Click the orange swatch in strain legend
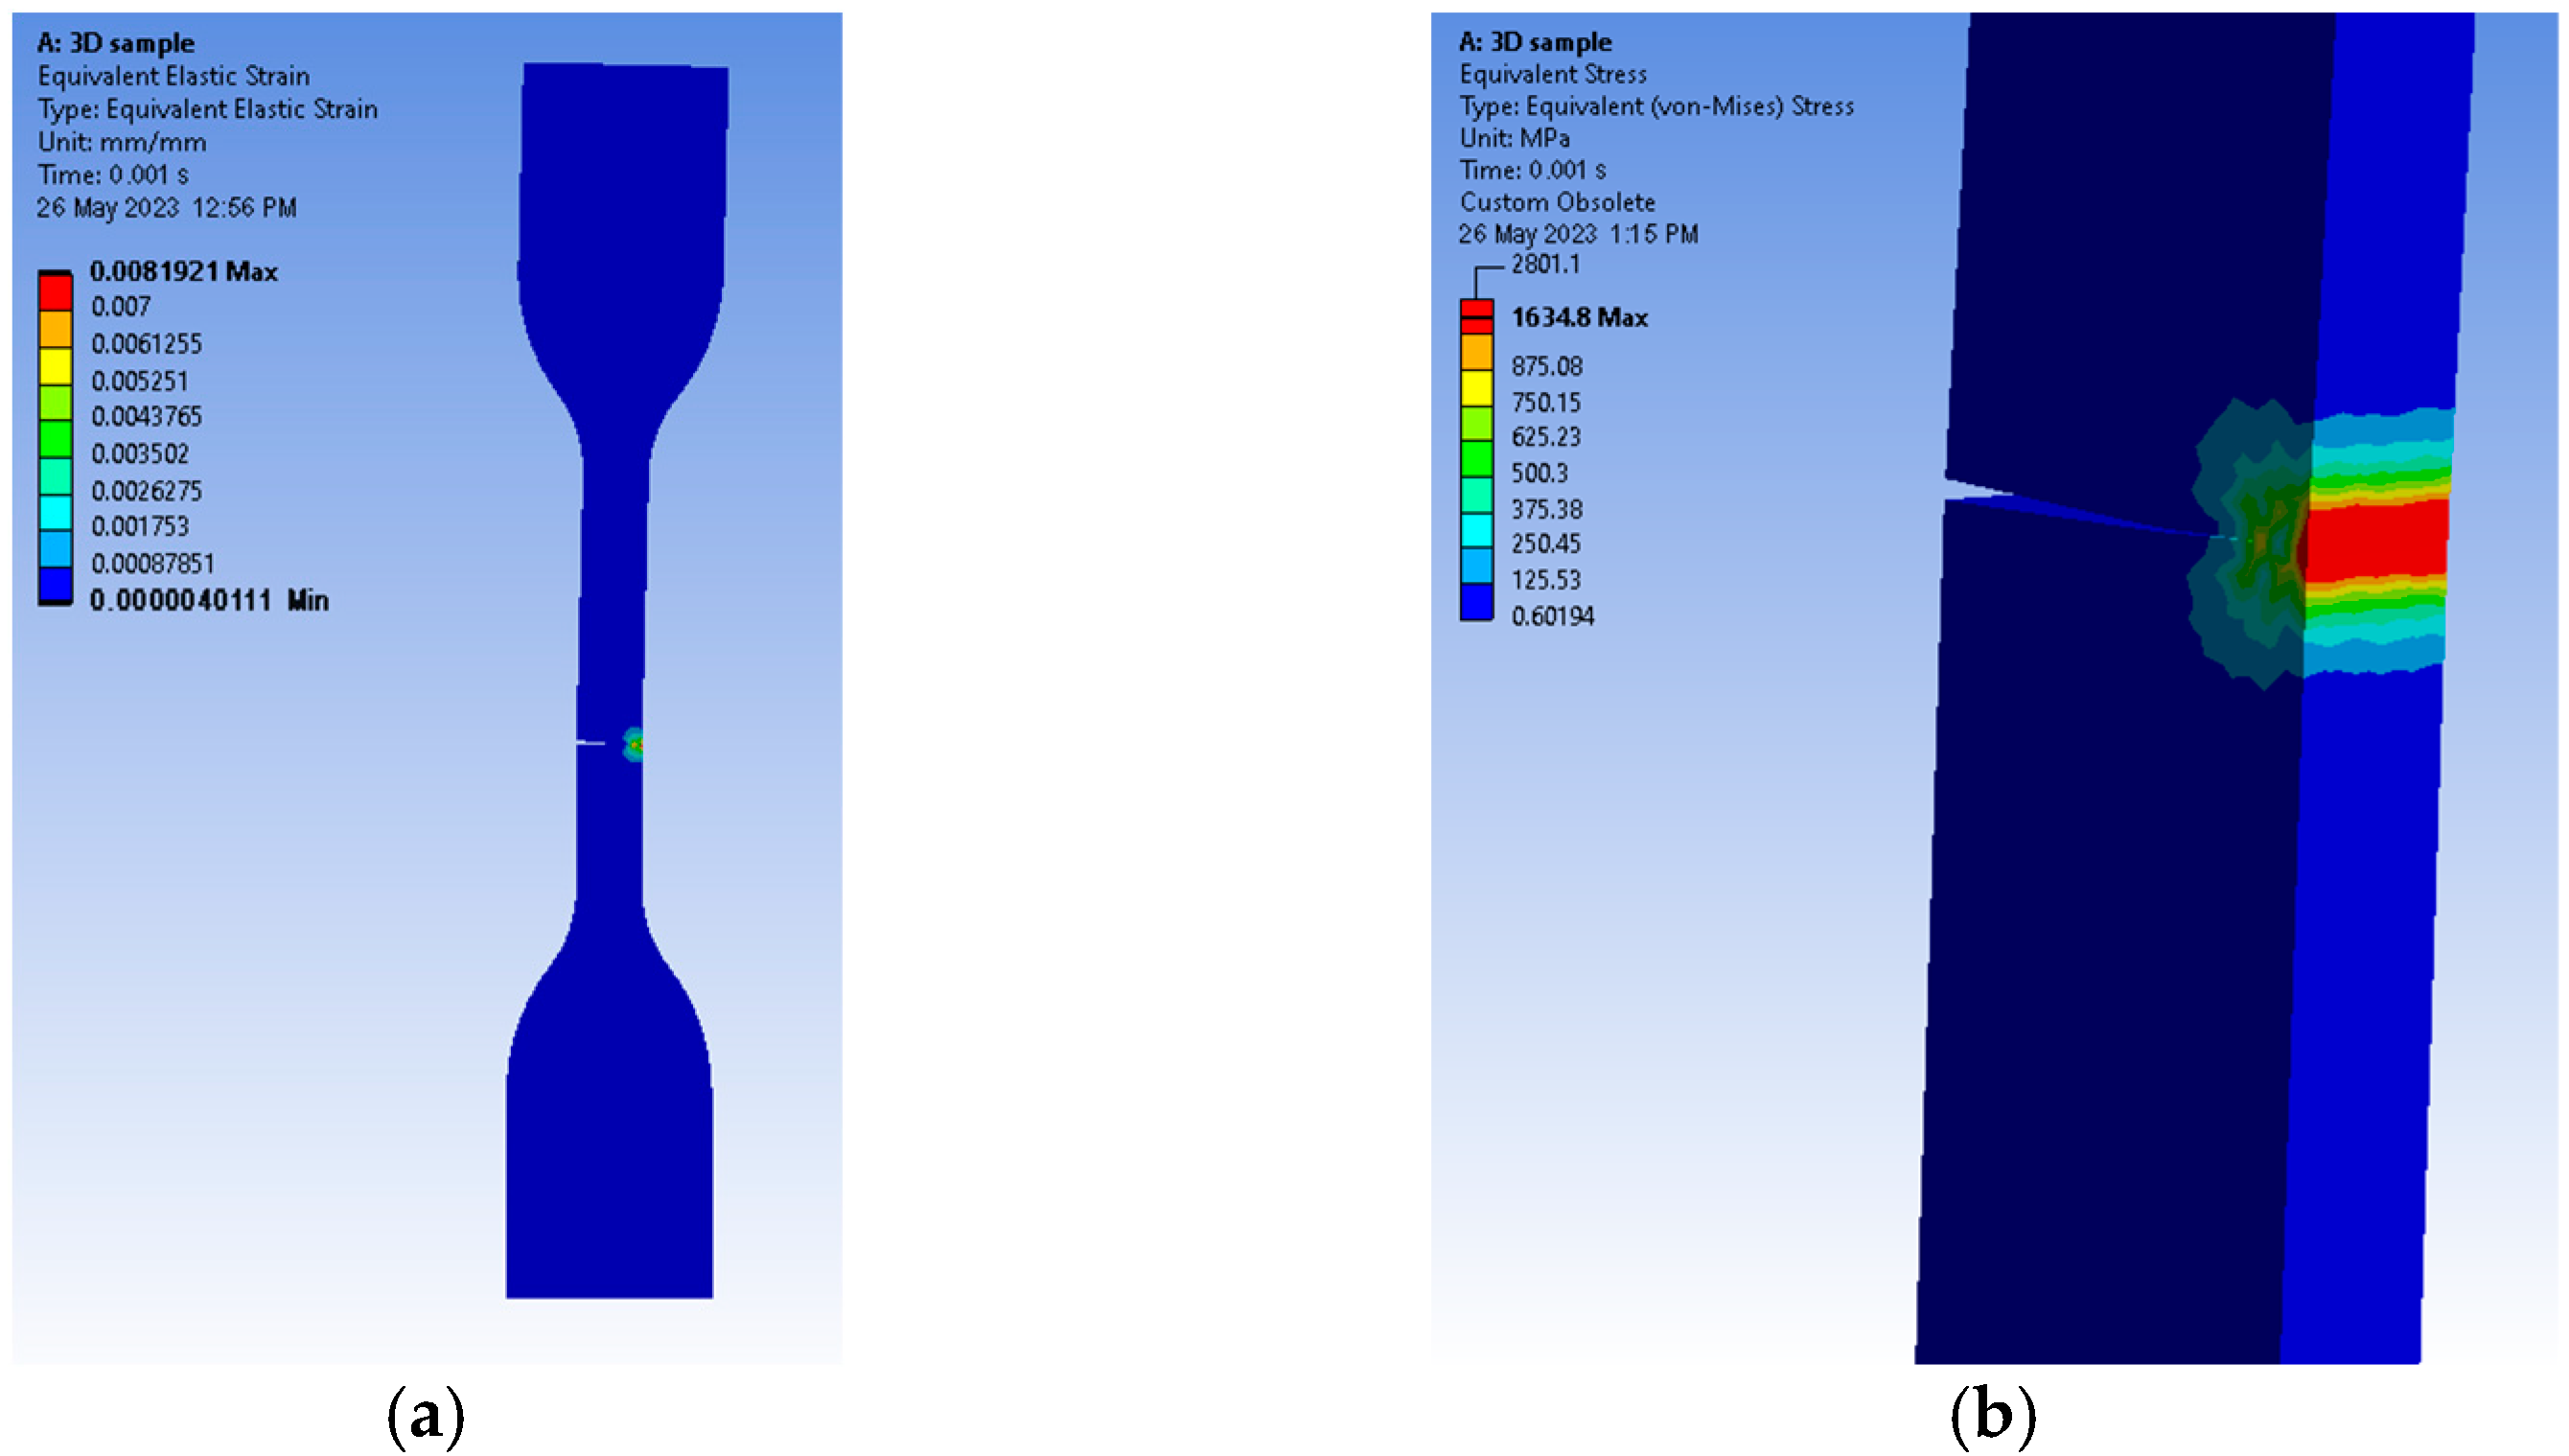This screenshot has width=2569, height=1456. coord(55,329)
